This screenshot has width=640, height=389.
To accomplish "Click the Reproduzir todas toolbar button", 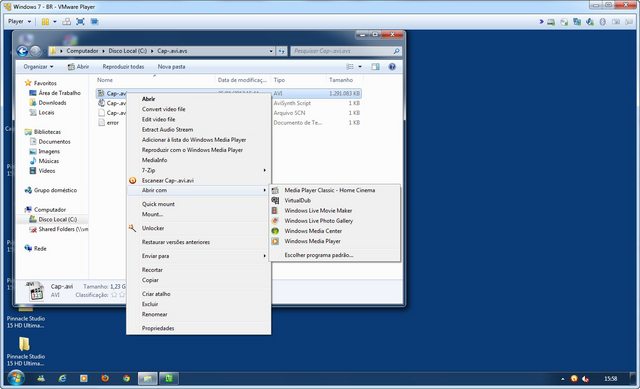I will click(x=123, y=67).
